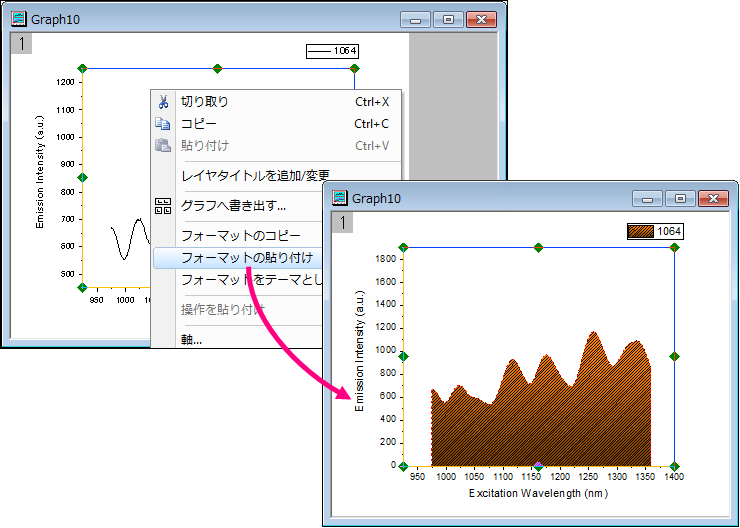Maximize the back Graph10 window

click(x=448, y=20)
